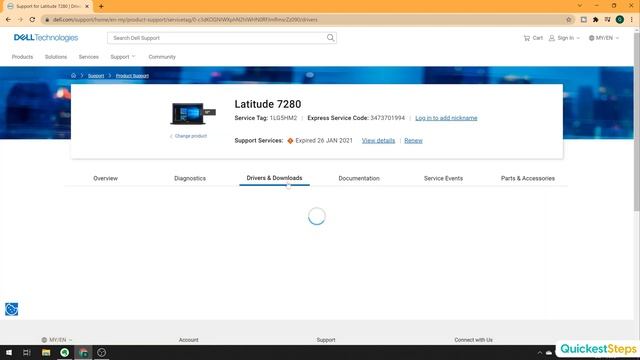The height and width of the screenshot is (360, 640).
Task: Expand the Support dropdown menu
Action: tap(122, 57)
